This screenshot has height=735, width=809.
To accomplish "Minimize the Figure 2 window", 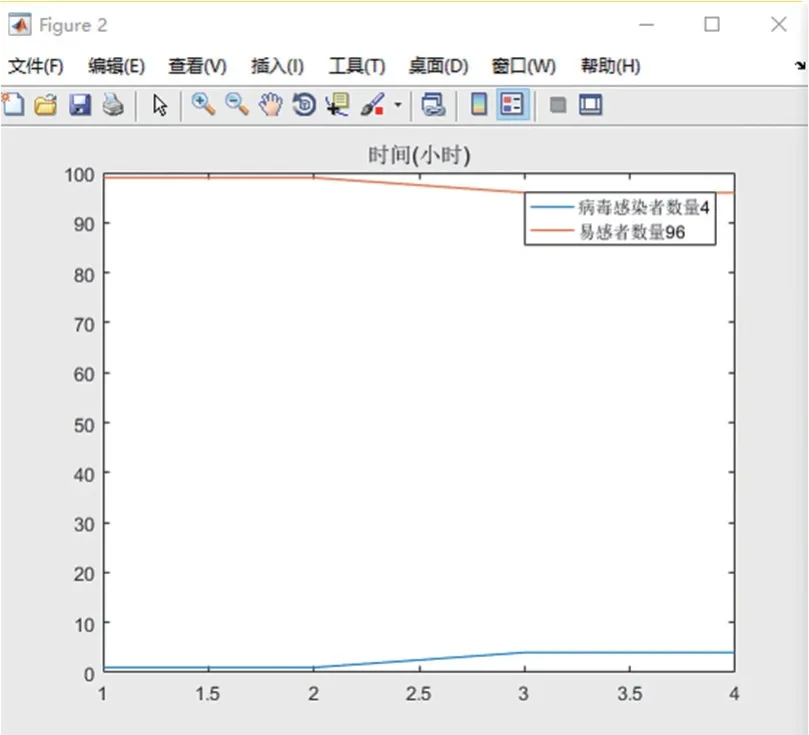I will point(646,24).
